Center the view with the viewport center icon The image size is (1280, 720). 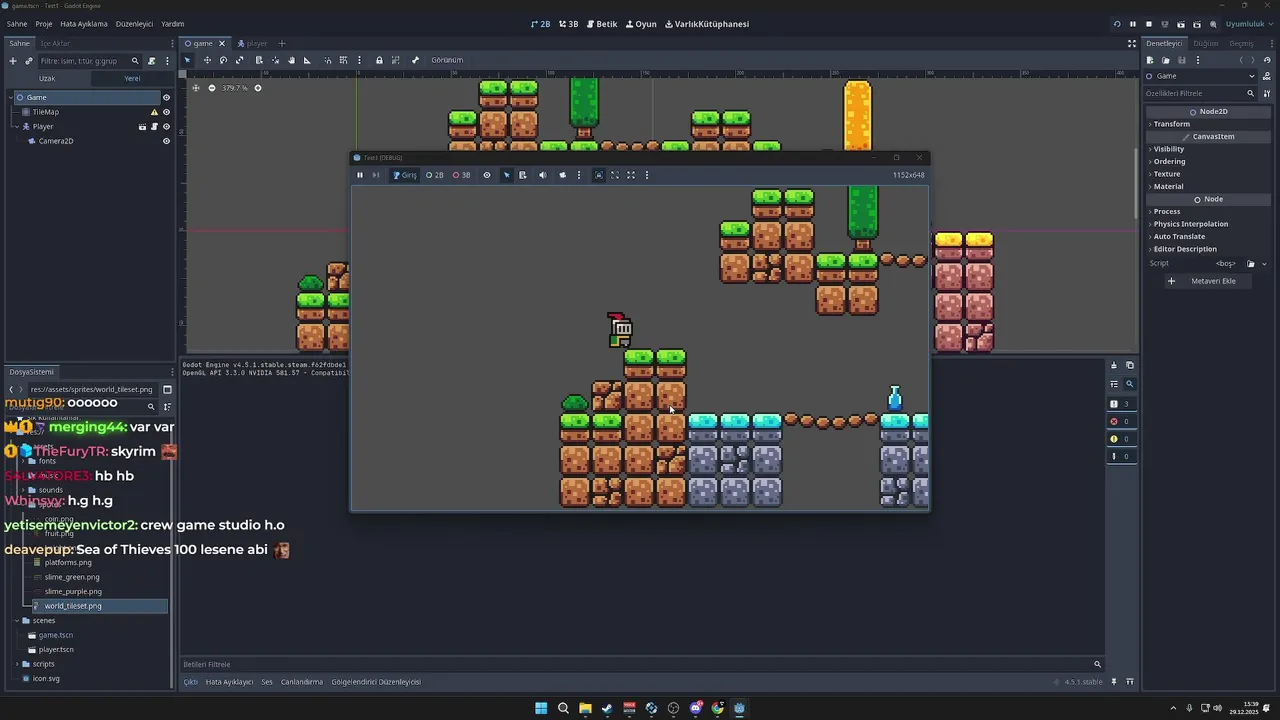click(x=196, y=88)
